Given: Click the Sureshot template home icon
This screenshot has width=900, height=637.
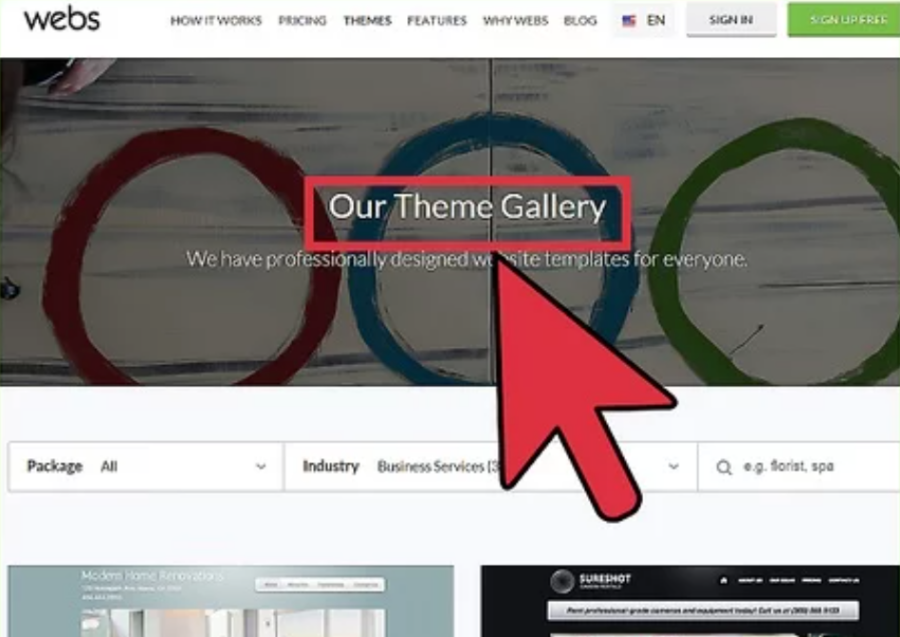Looking at the screenshot, I should (x=724, y=580).
